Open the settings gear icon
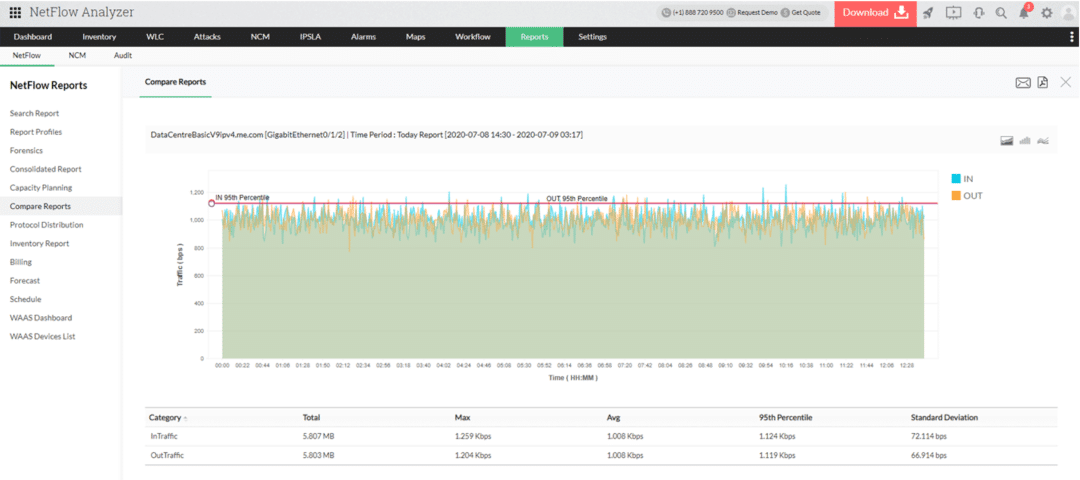This screenshot has width=1080, height=480. click(1047, 13)
